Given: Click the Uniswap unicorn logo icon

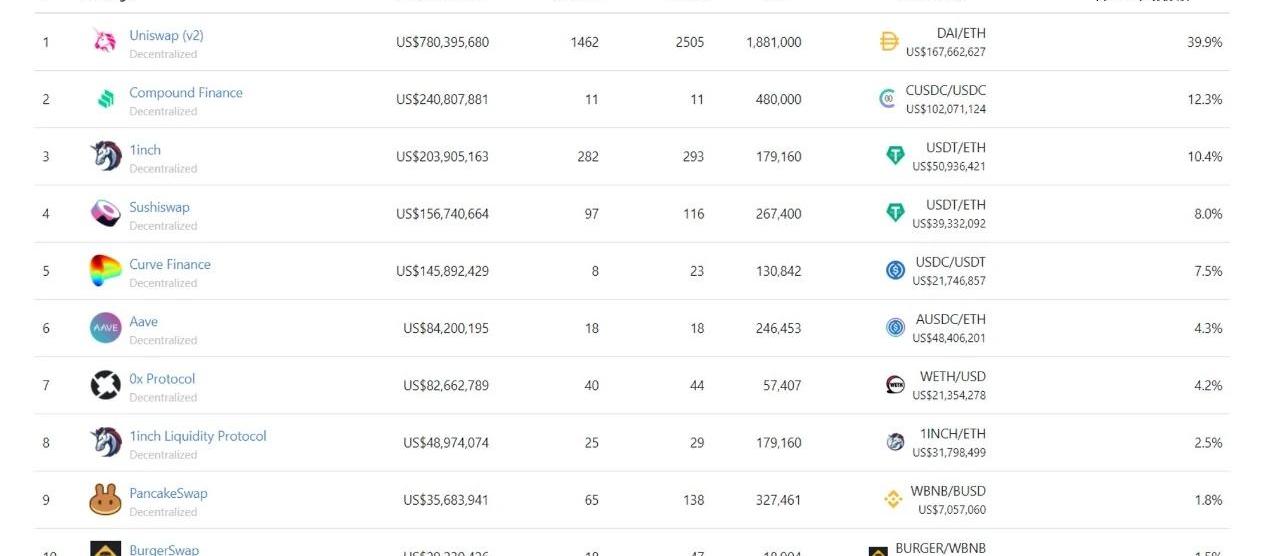Looking at the screenshot, I should (x=105, y=42).
